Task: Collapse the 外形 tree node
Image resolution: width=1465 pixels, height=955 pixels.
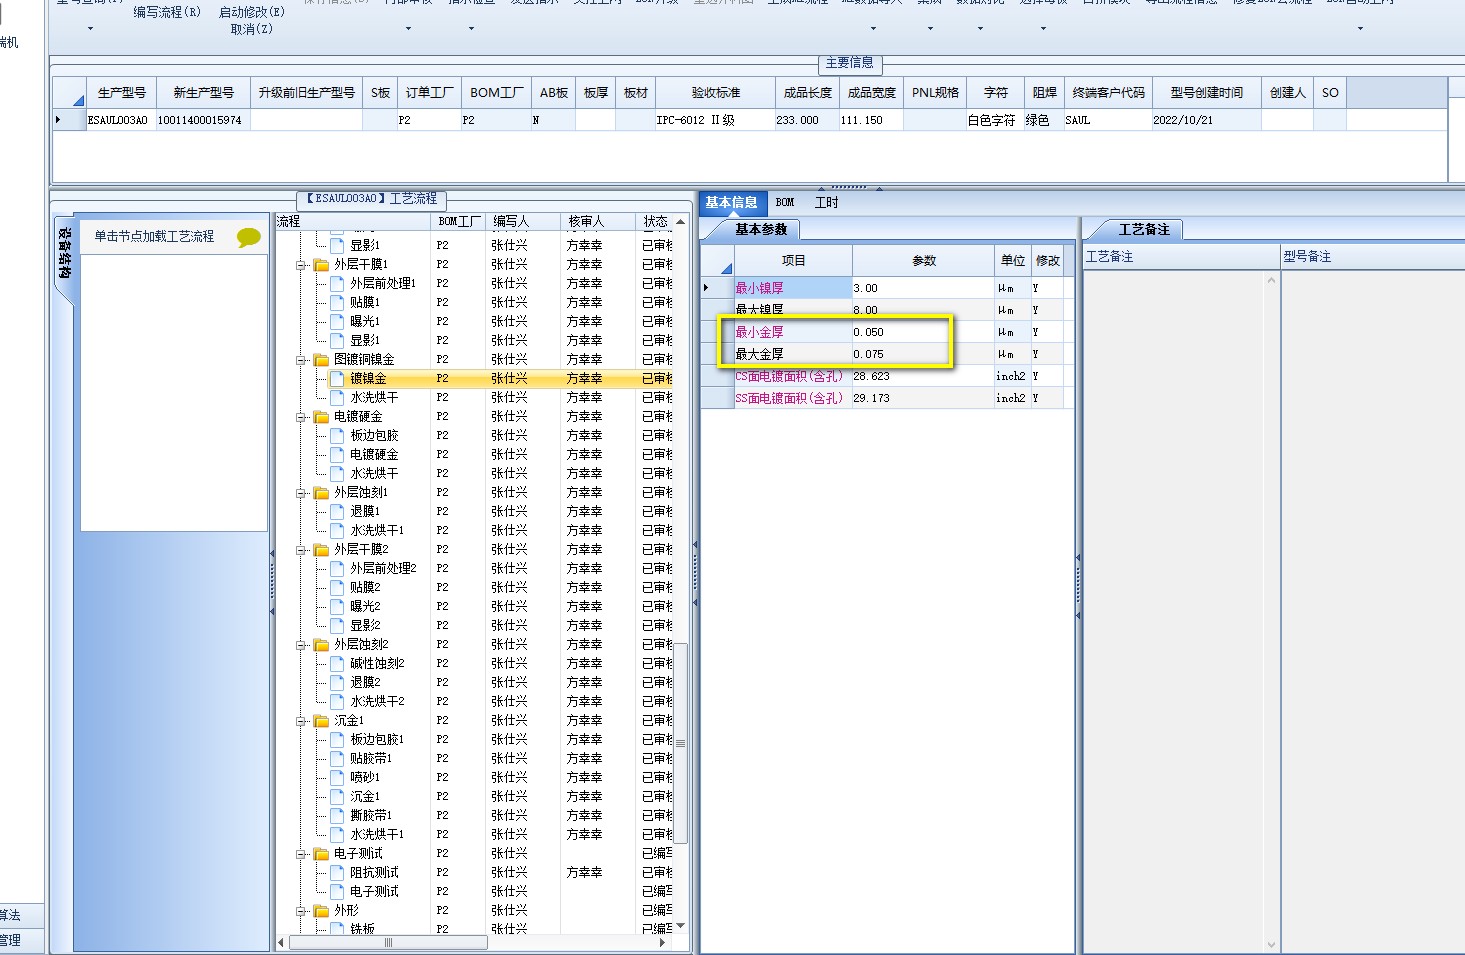Action: pyautogui.click(x=301, y=911)
